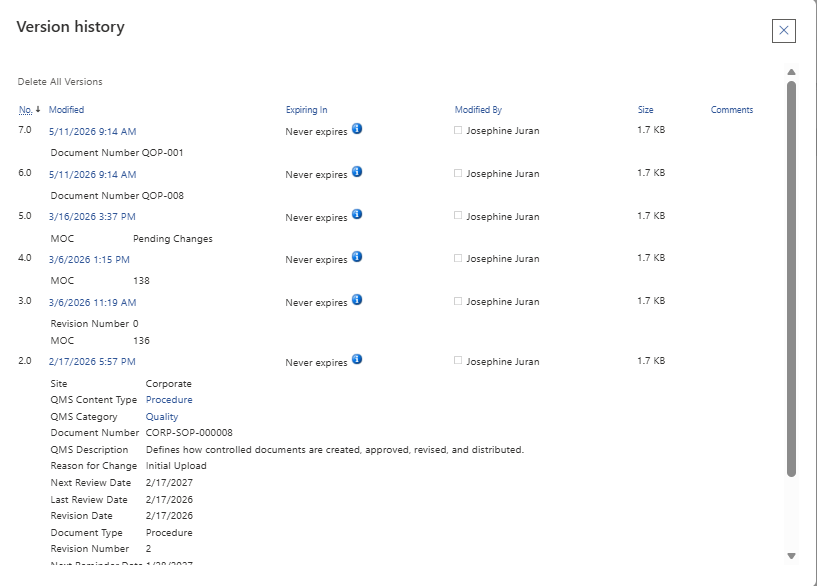Click the info icon for version 6.0
The height and width of the screenshot is (586, 817).
[x=357, y=171]
